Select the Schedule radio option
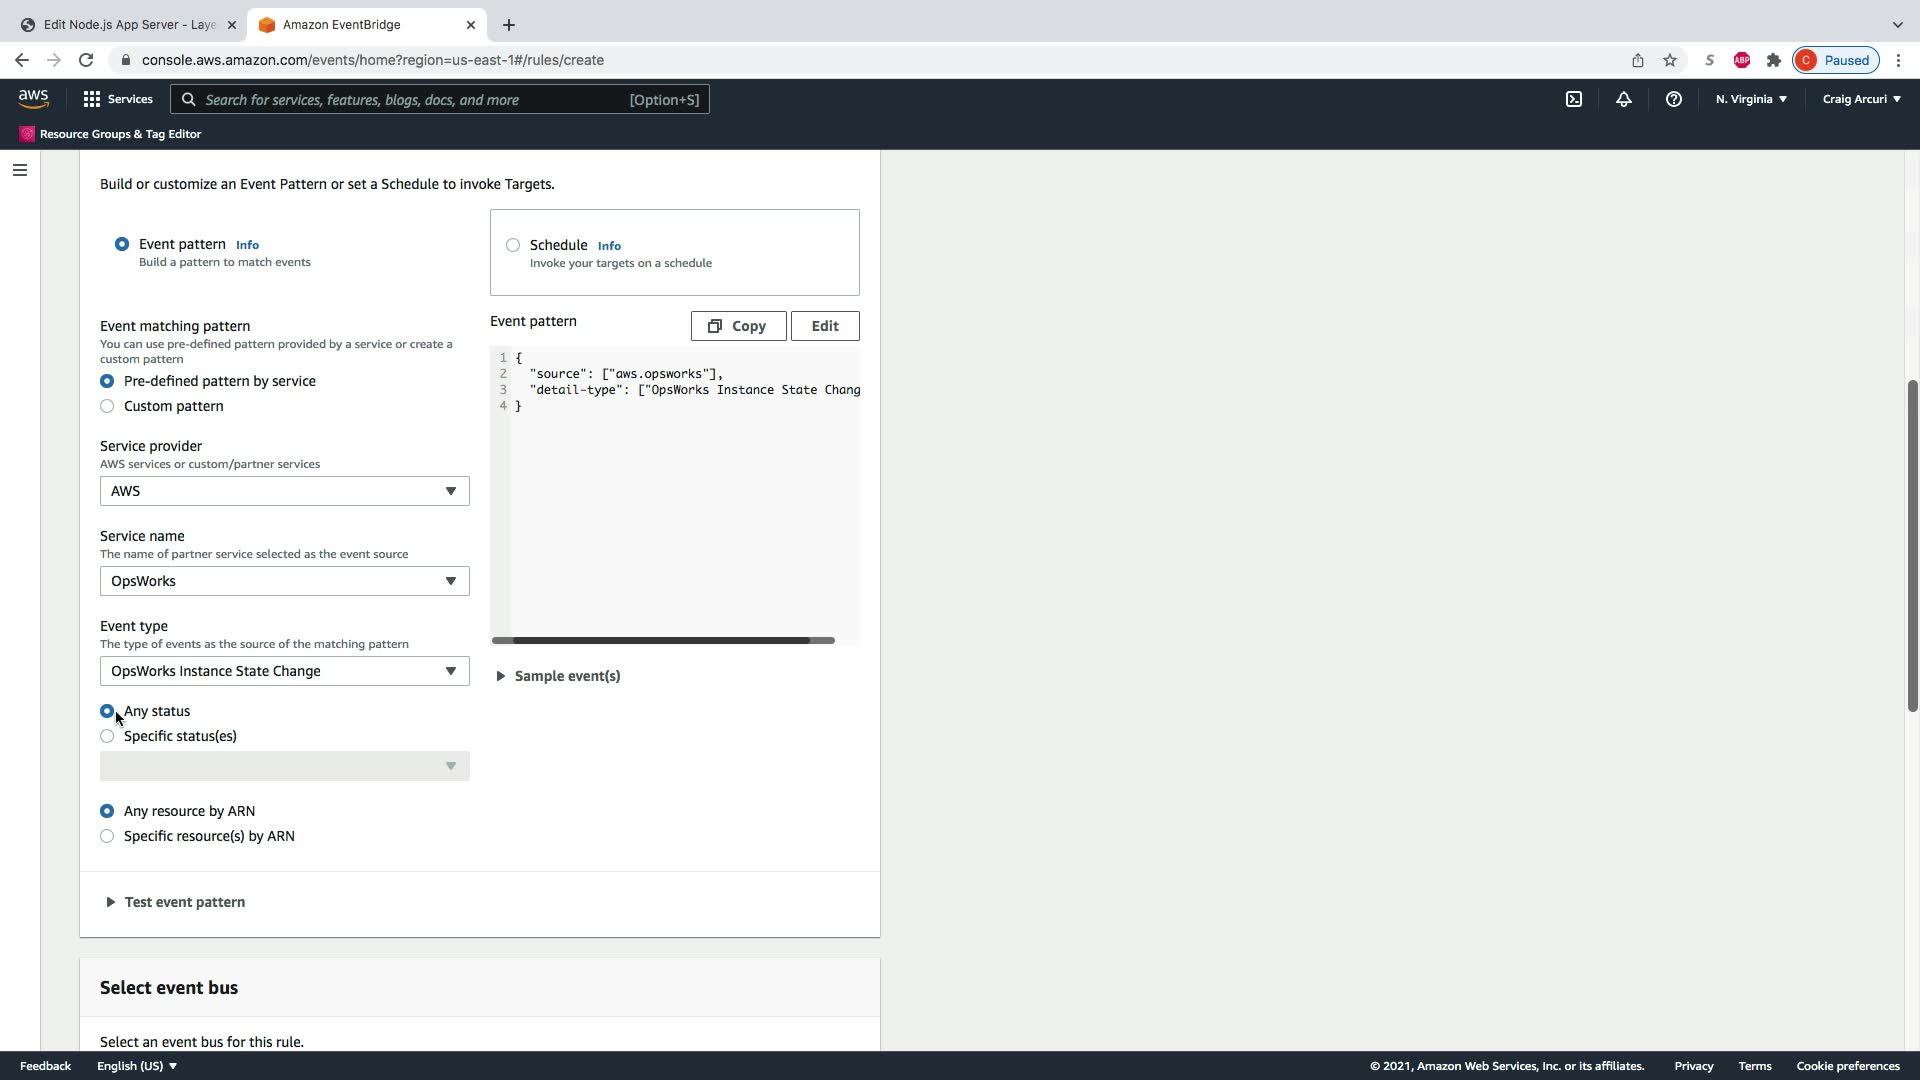 tap(513, 245)
